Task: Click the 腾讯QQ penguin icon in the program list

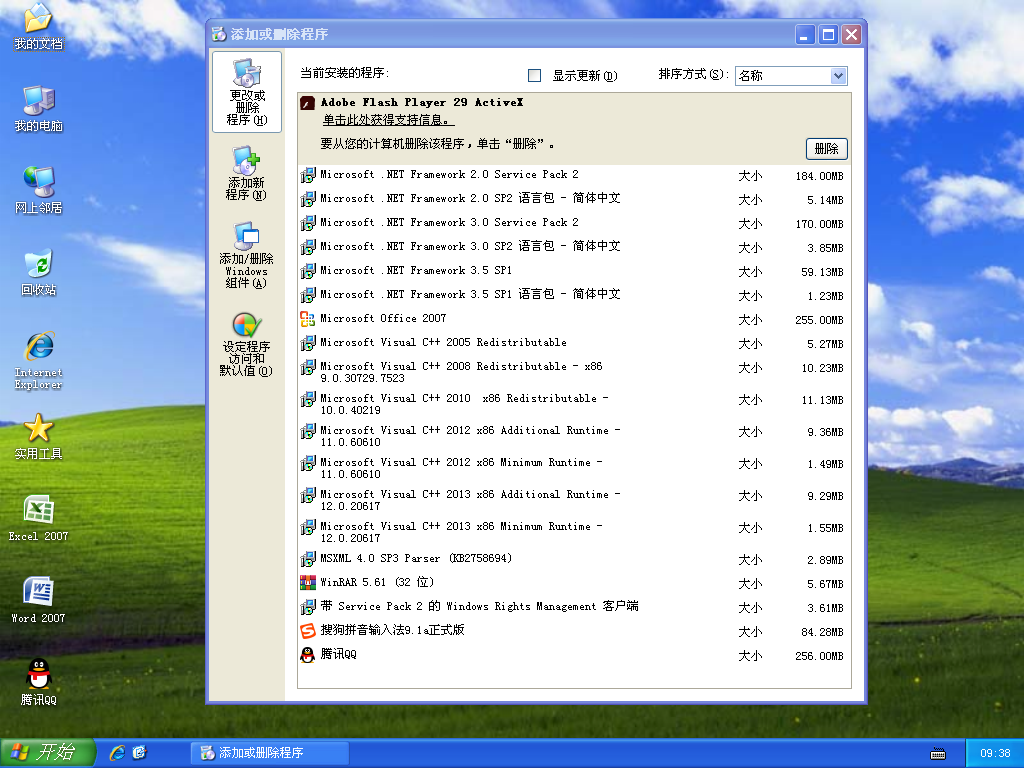Action: click(308, 655)
